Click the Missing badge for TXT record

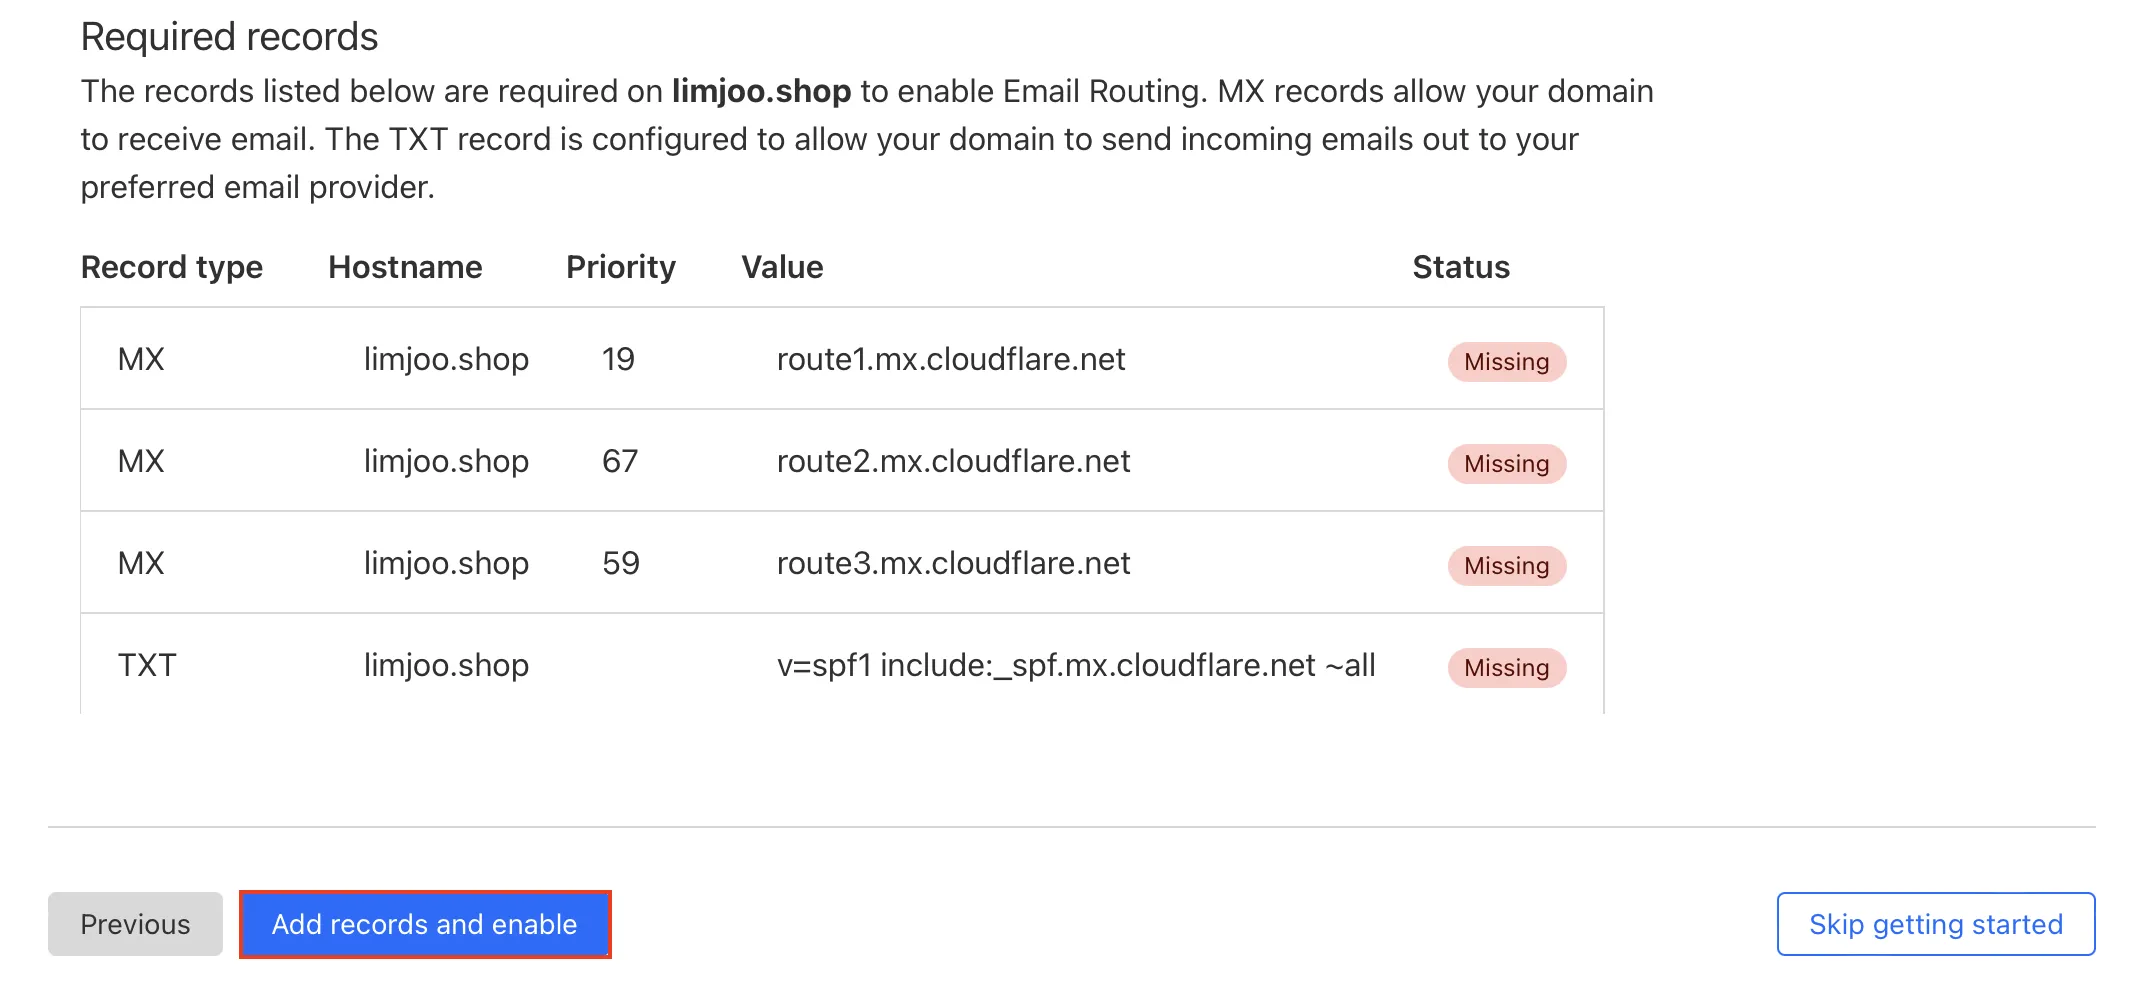click(1506, 667)
